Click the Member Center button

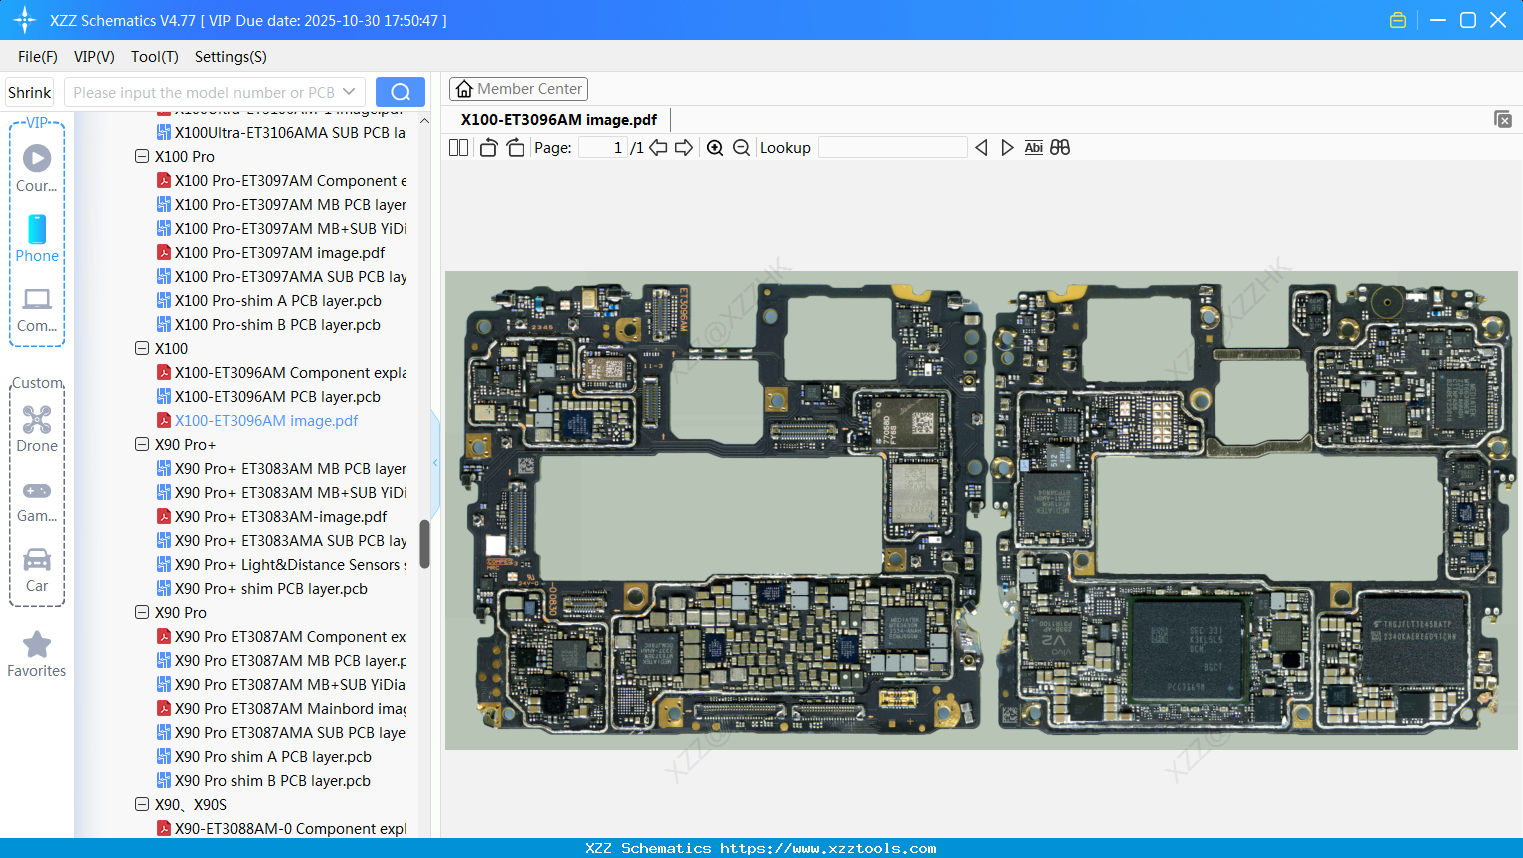[x=518, y=88]
